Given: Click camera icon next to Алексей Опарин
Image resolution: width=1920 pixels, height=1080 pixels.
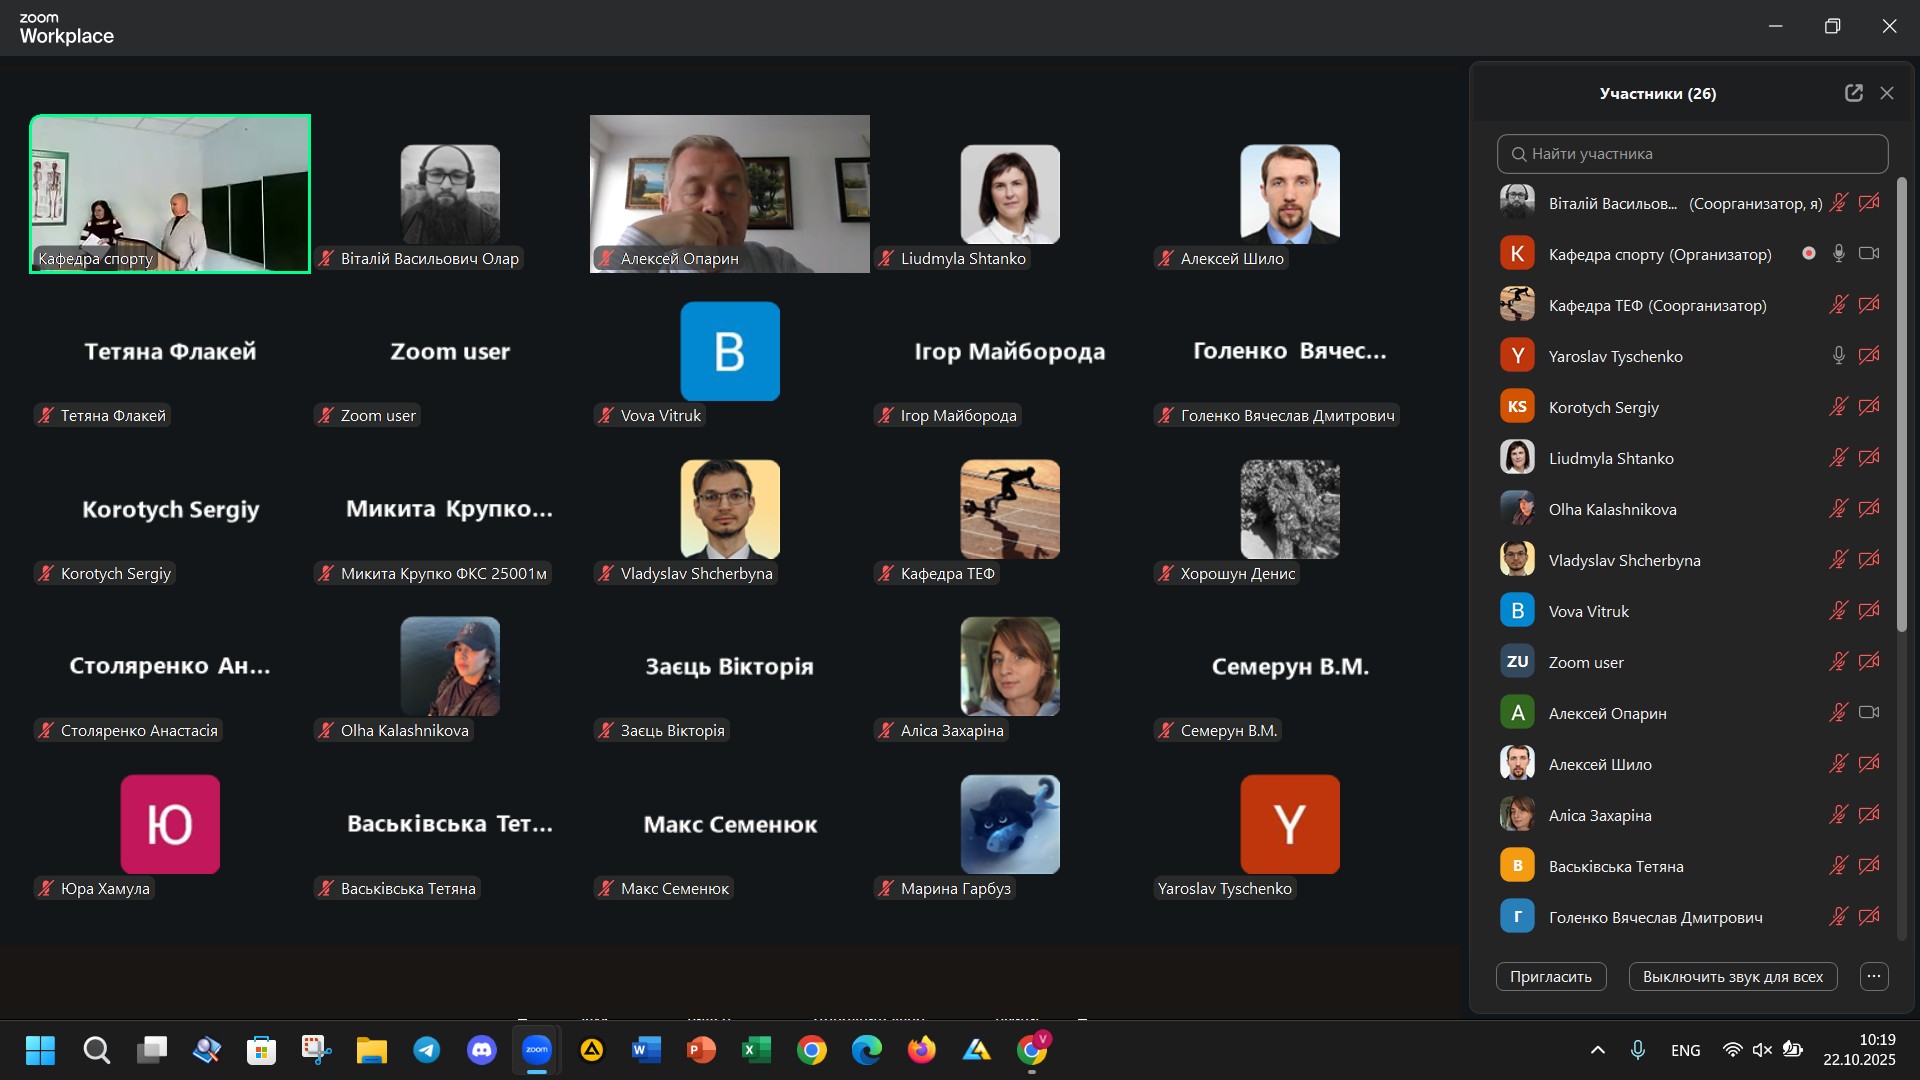Looking at the screenshot, I should (1868, 713).
